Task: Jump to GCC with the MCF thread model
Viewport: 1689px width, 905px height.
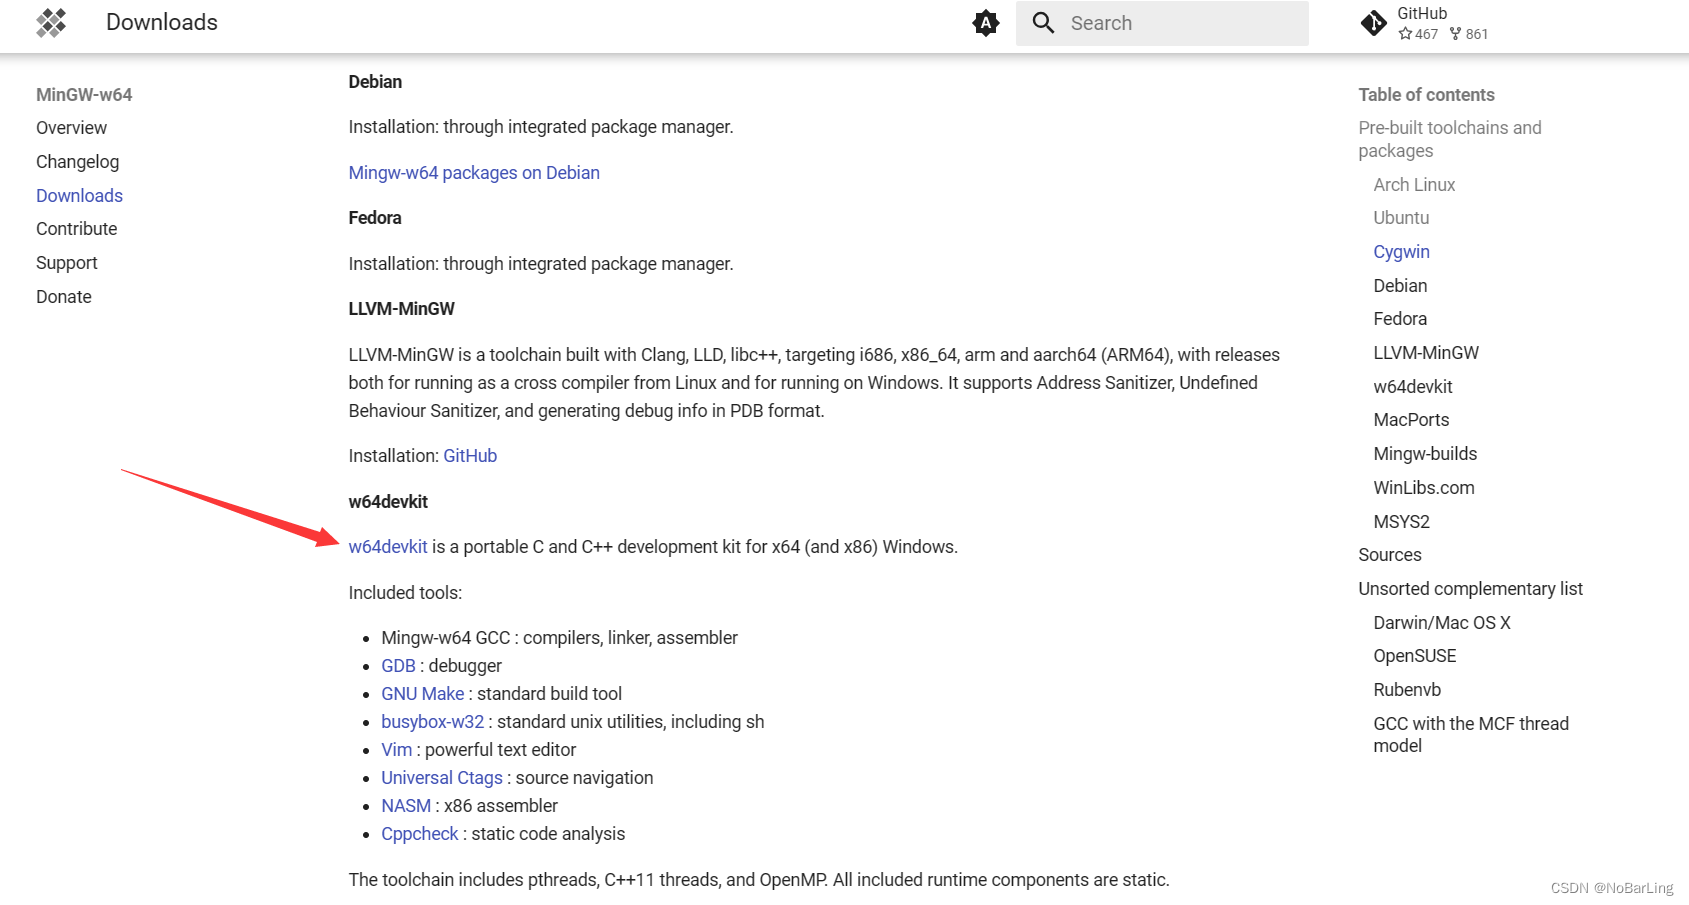Action: (1470, 735)
